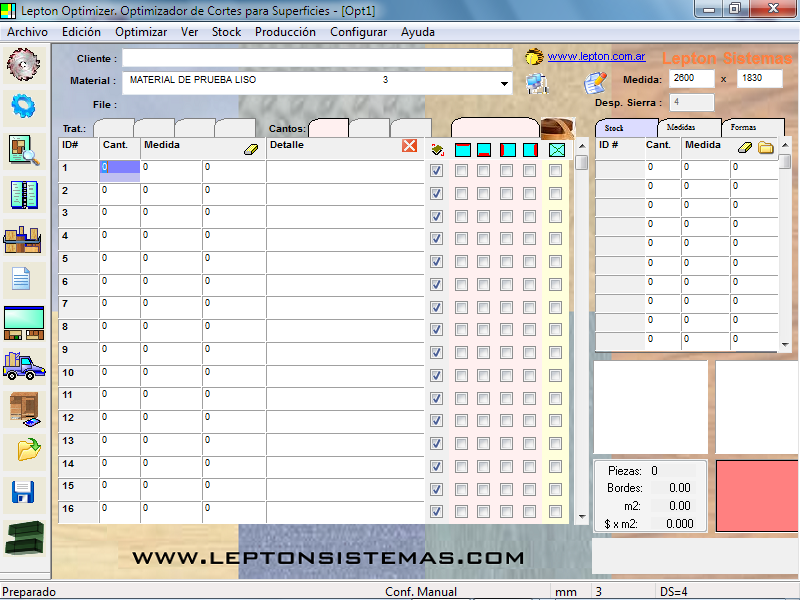This screenshot has width=800, height=600.
Task: Open the Edición menu
Action: [82, 32]
